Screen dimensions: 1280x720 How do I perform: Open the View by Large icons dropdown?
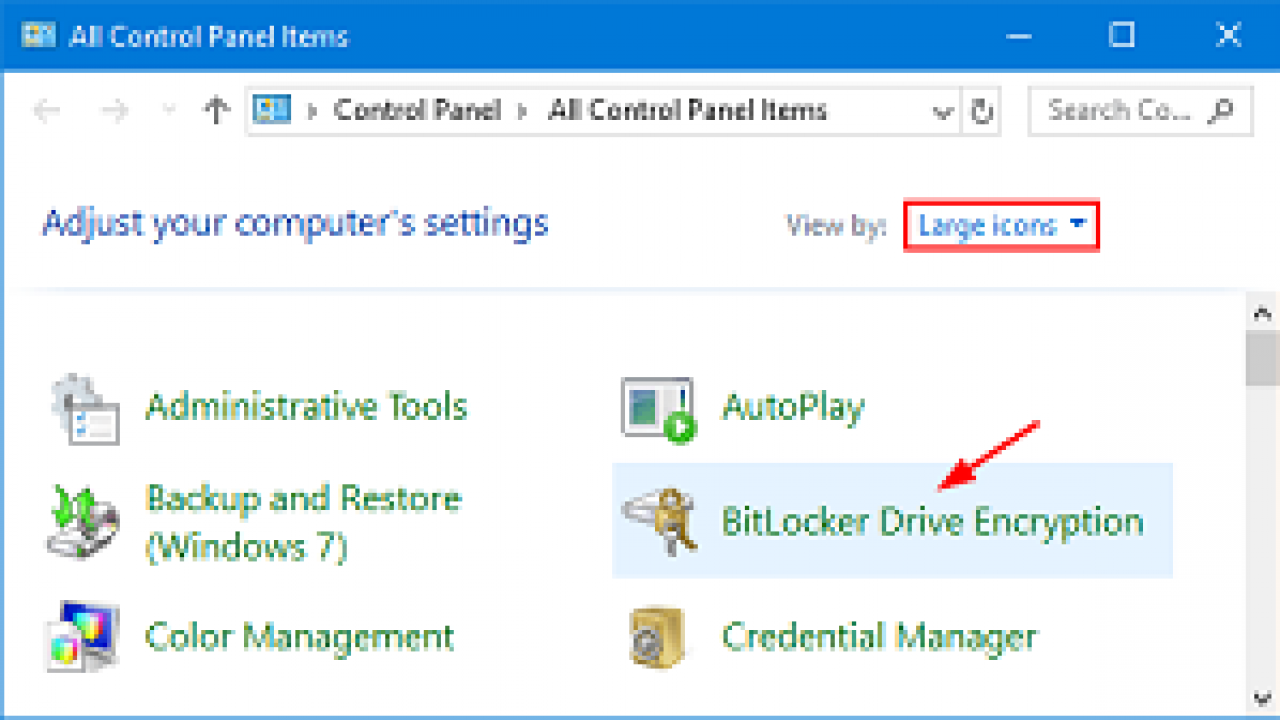pos(1000,226)
